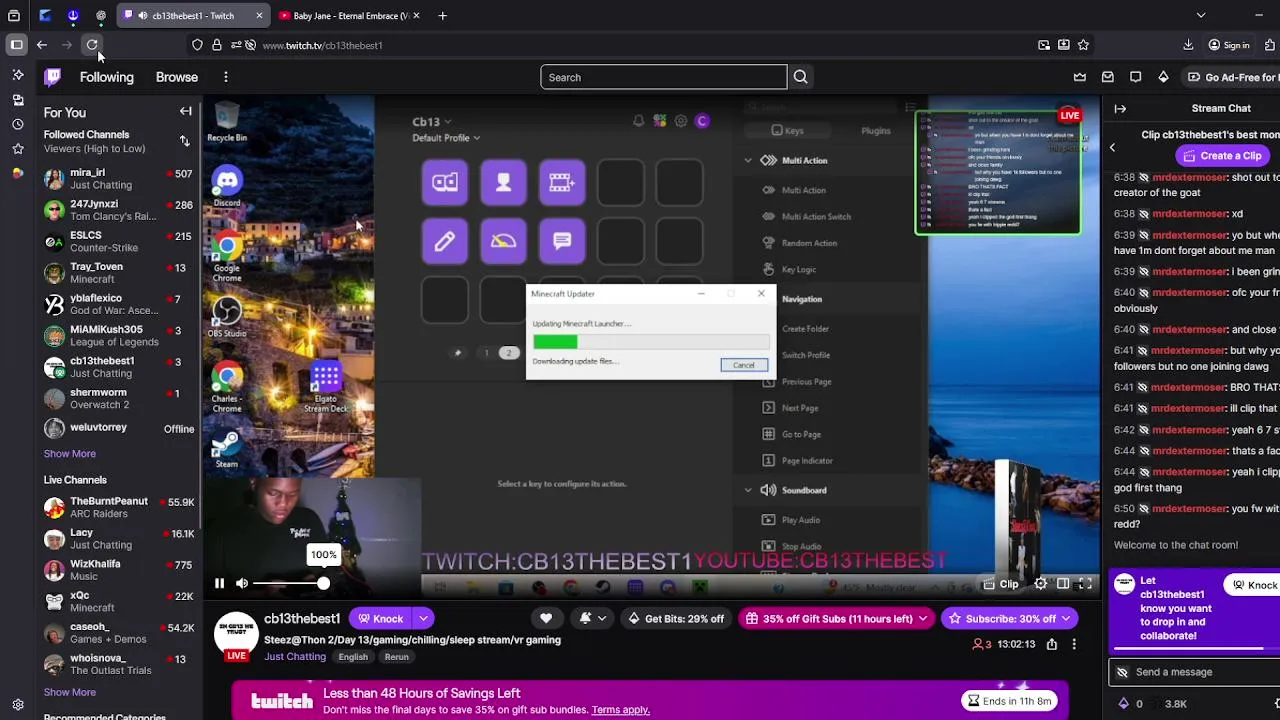Open mira_irl followed channel

118,179
